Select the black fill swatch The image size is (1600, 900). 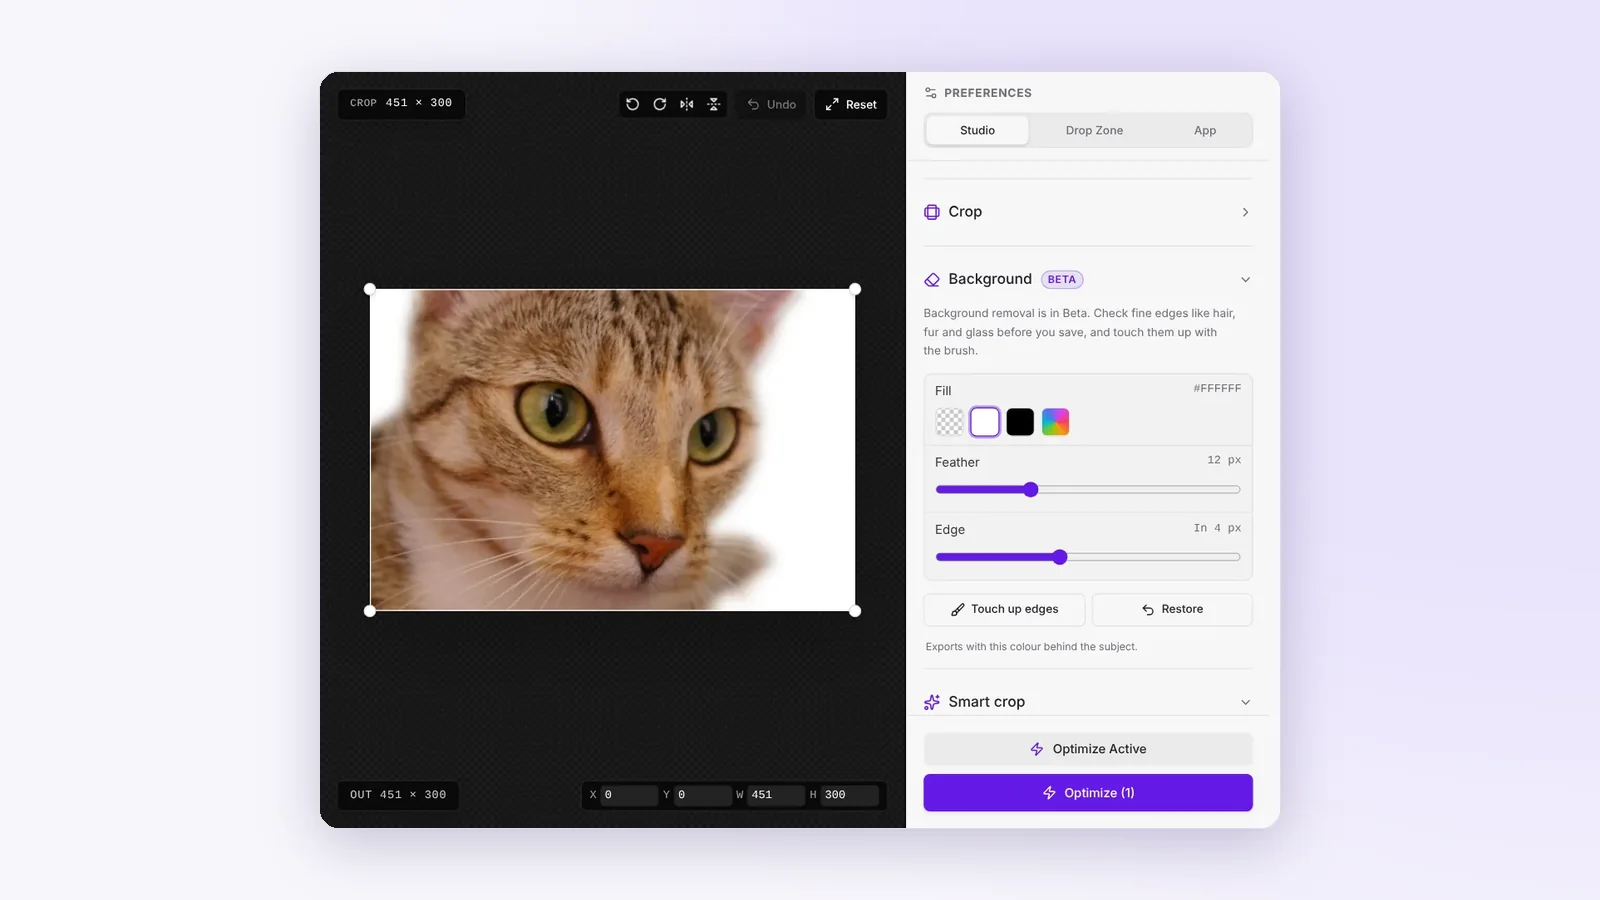1020,422
